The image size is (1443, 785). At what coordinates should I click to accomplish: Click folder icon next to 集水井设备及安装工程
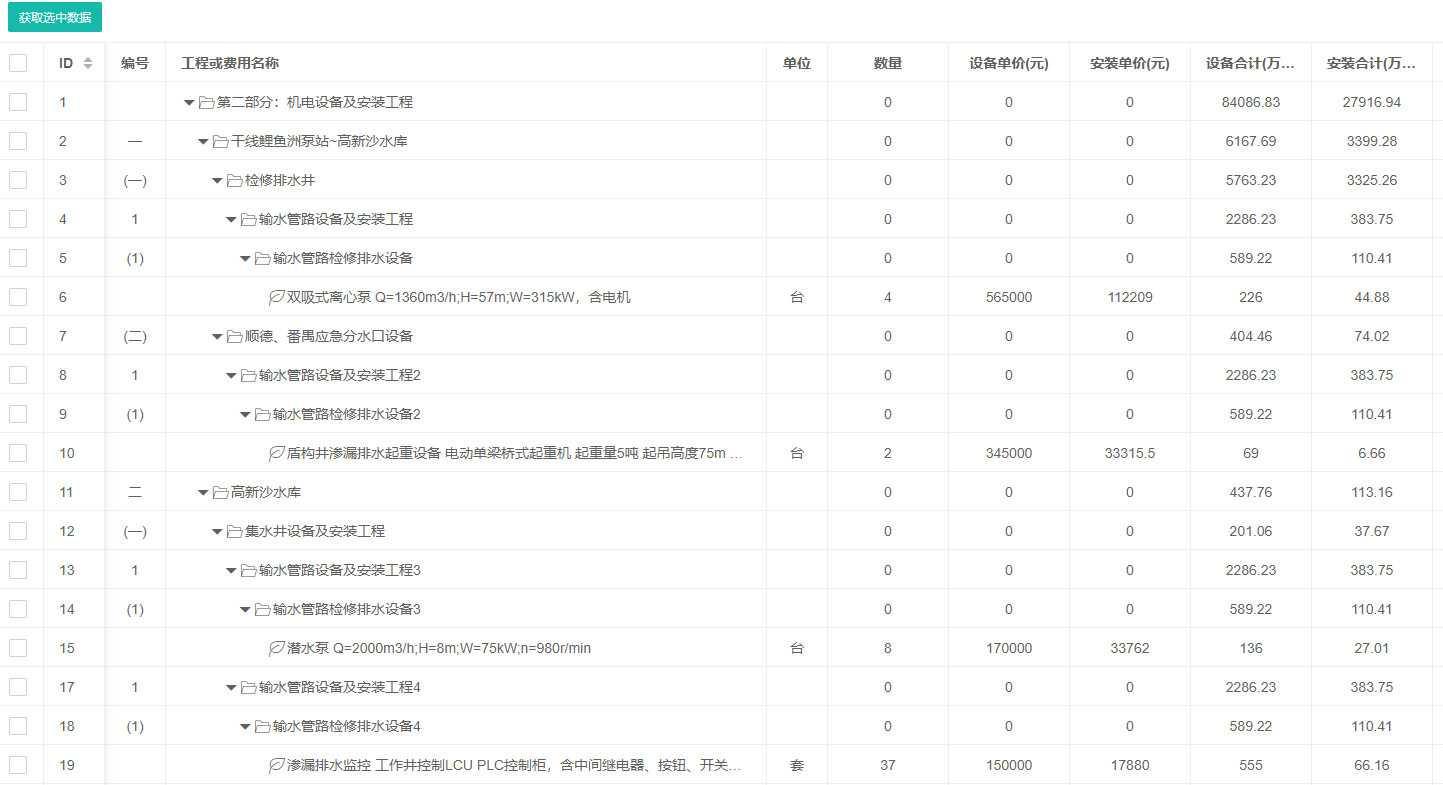click(235, 531)
